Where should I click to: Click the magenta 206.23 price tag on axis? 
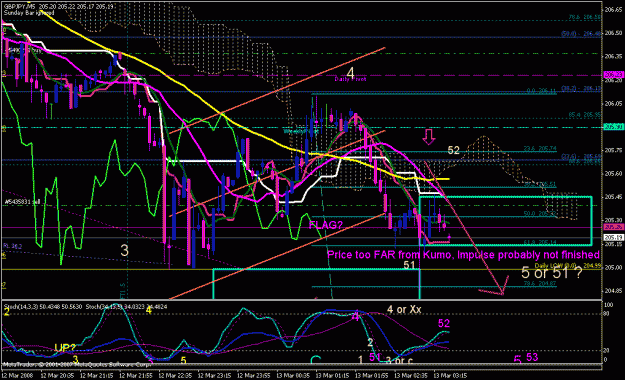tap(614, 75)
